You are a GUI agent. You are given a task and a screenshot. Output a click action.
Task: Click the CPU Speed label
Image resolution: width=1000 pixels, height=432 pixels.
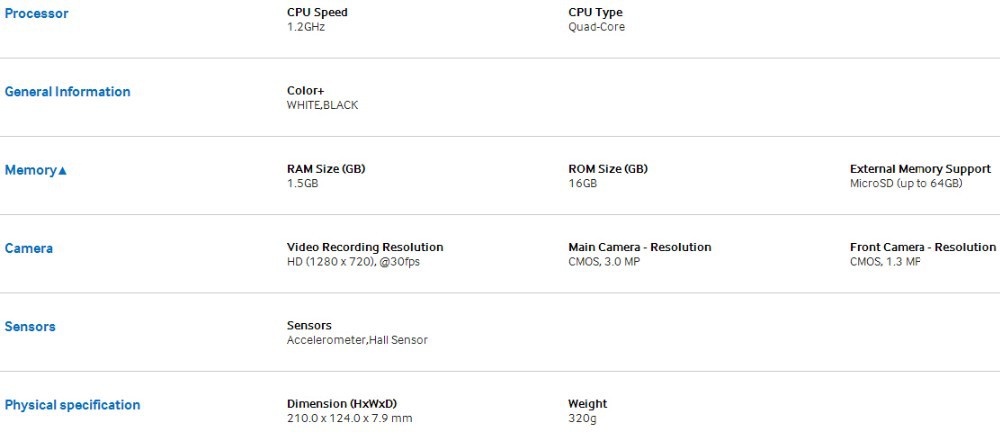(317, 13)
